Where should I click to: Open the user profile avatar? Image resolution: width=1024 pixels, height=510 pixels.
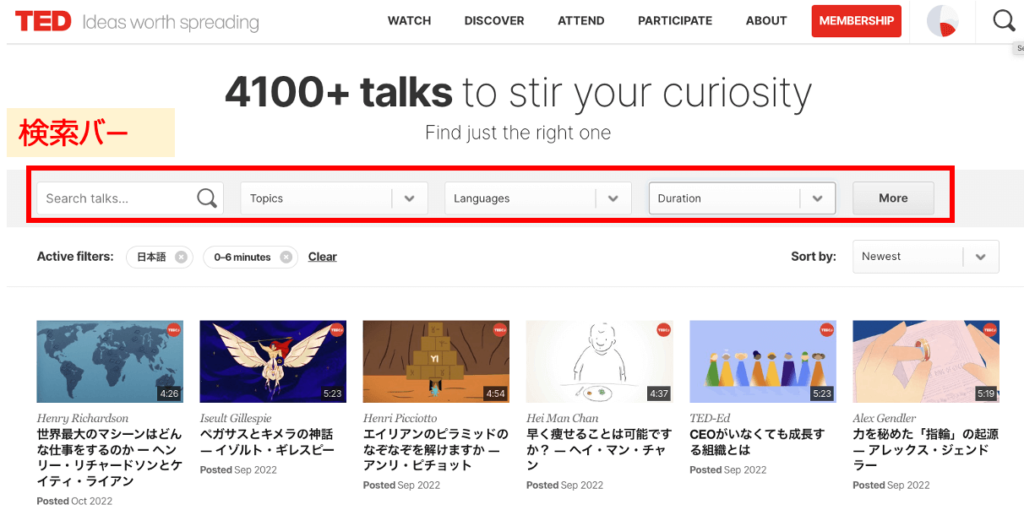pos(942,21)
